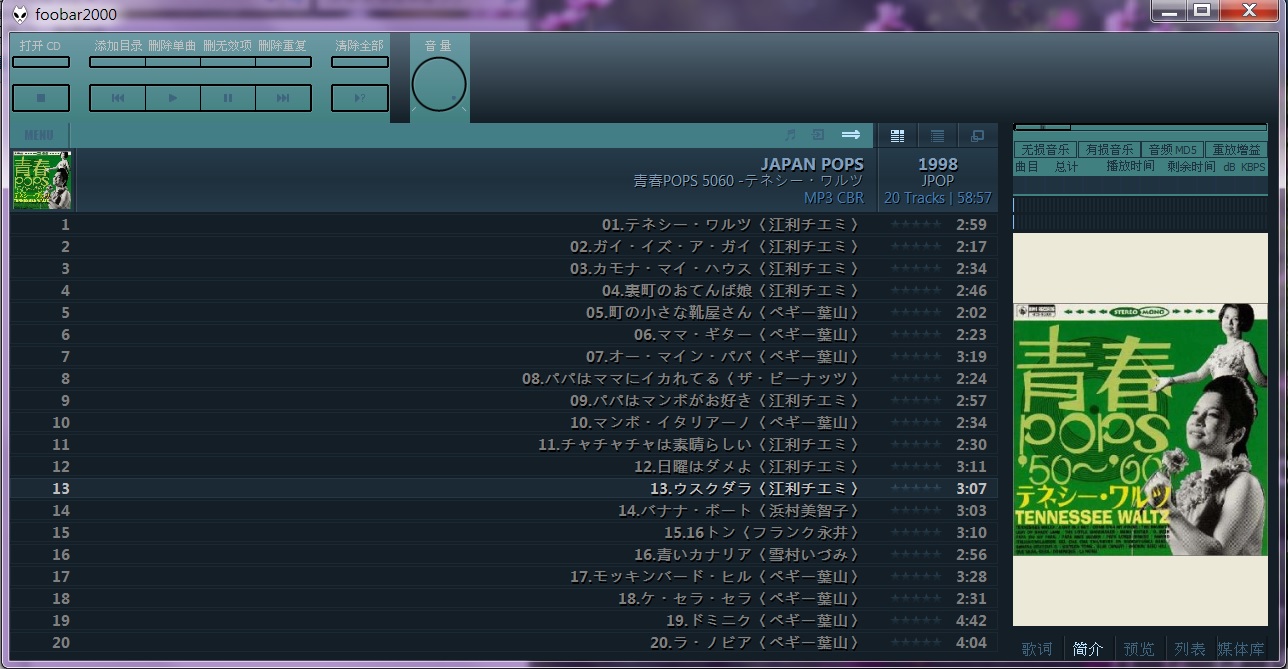Select track 08.パパはママにイカれてる

(x=504, y=379)
